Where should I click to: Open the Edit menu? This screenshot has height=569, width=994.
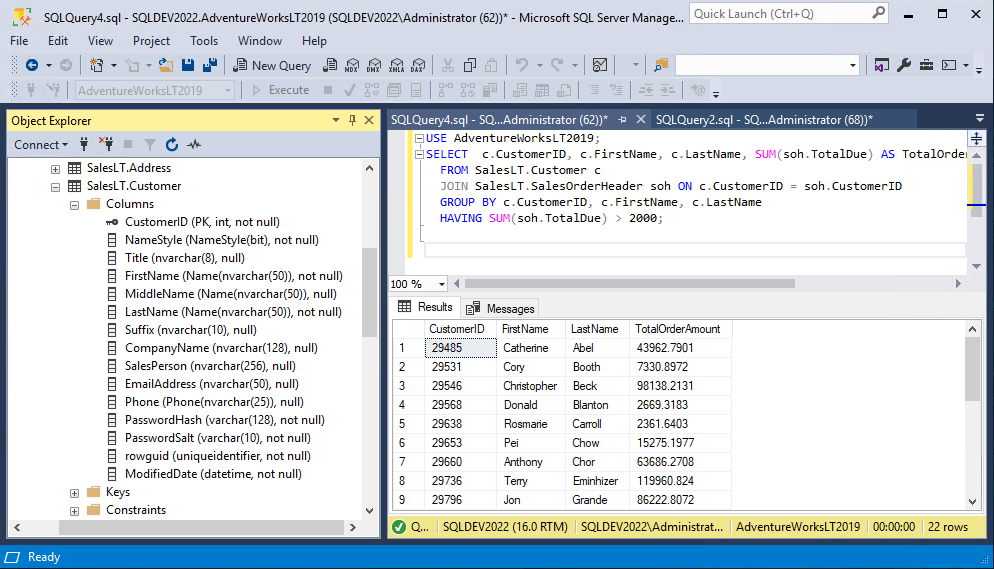point(58,41)
